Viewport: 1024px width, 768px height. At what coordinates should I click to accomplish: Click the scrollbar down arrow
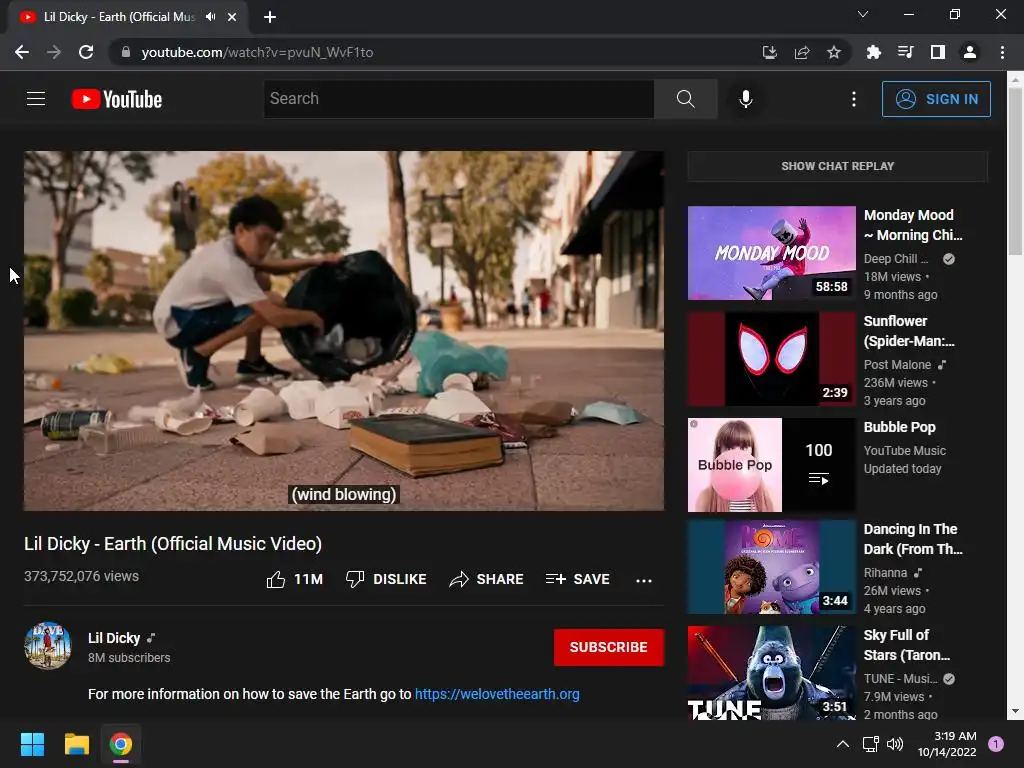point(1016,711)
